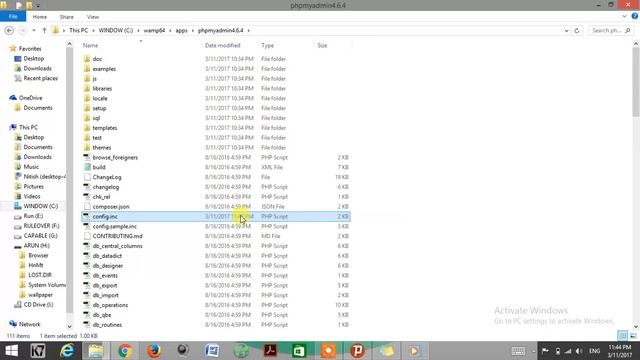Open Help via question mark icon

point(634,16)
